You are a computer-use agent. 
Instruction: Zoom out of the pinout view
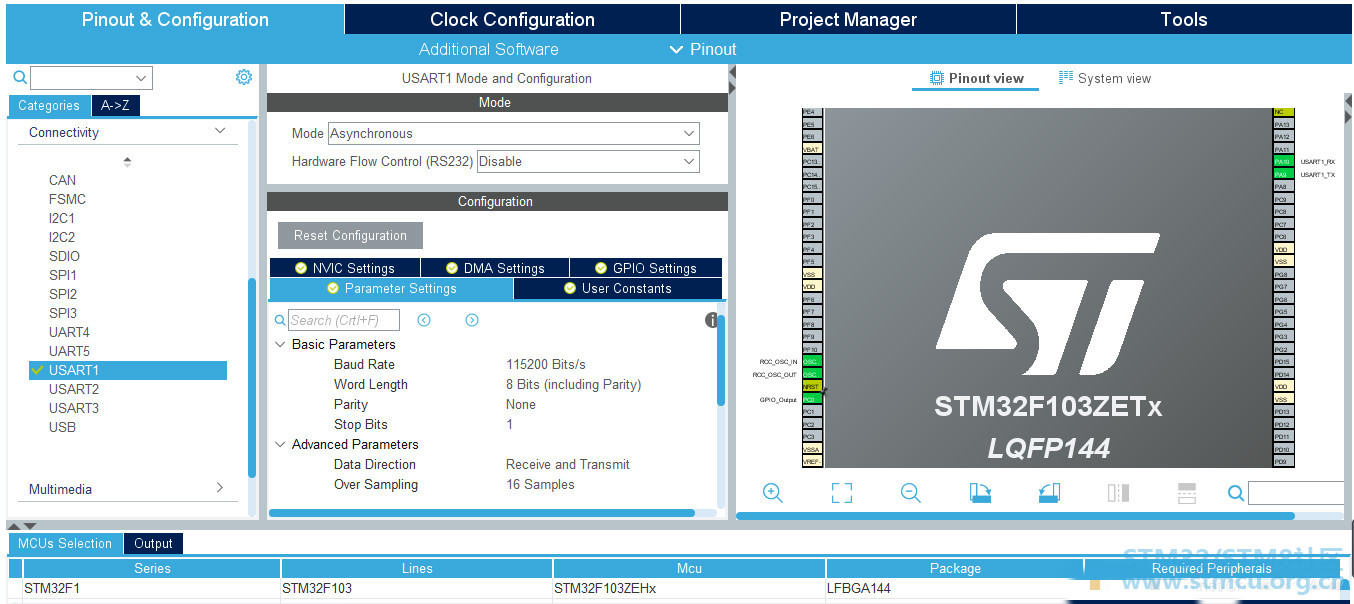[910, 492]
